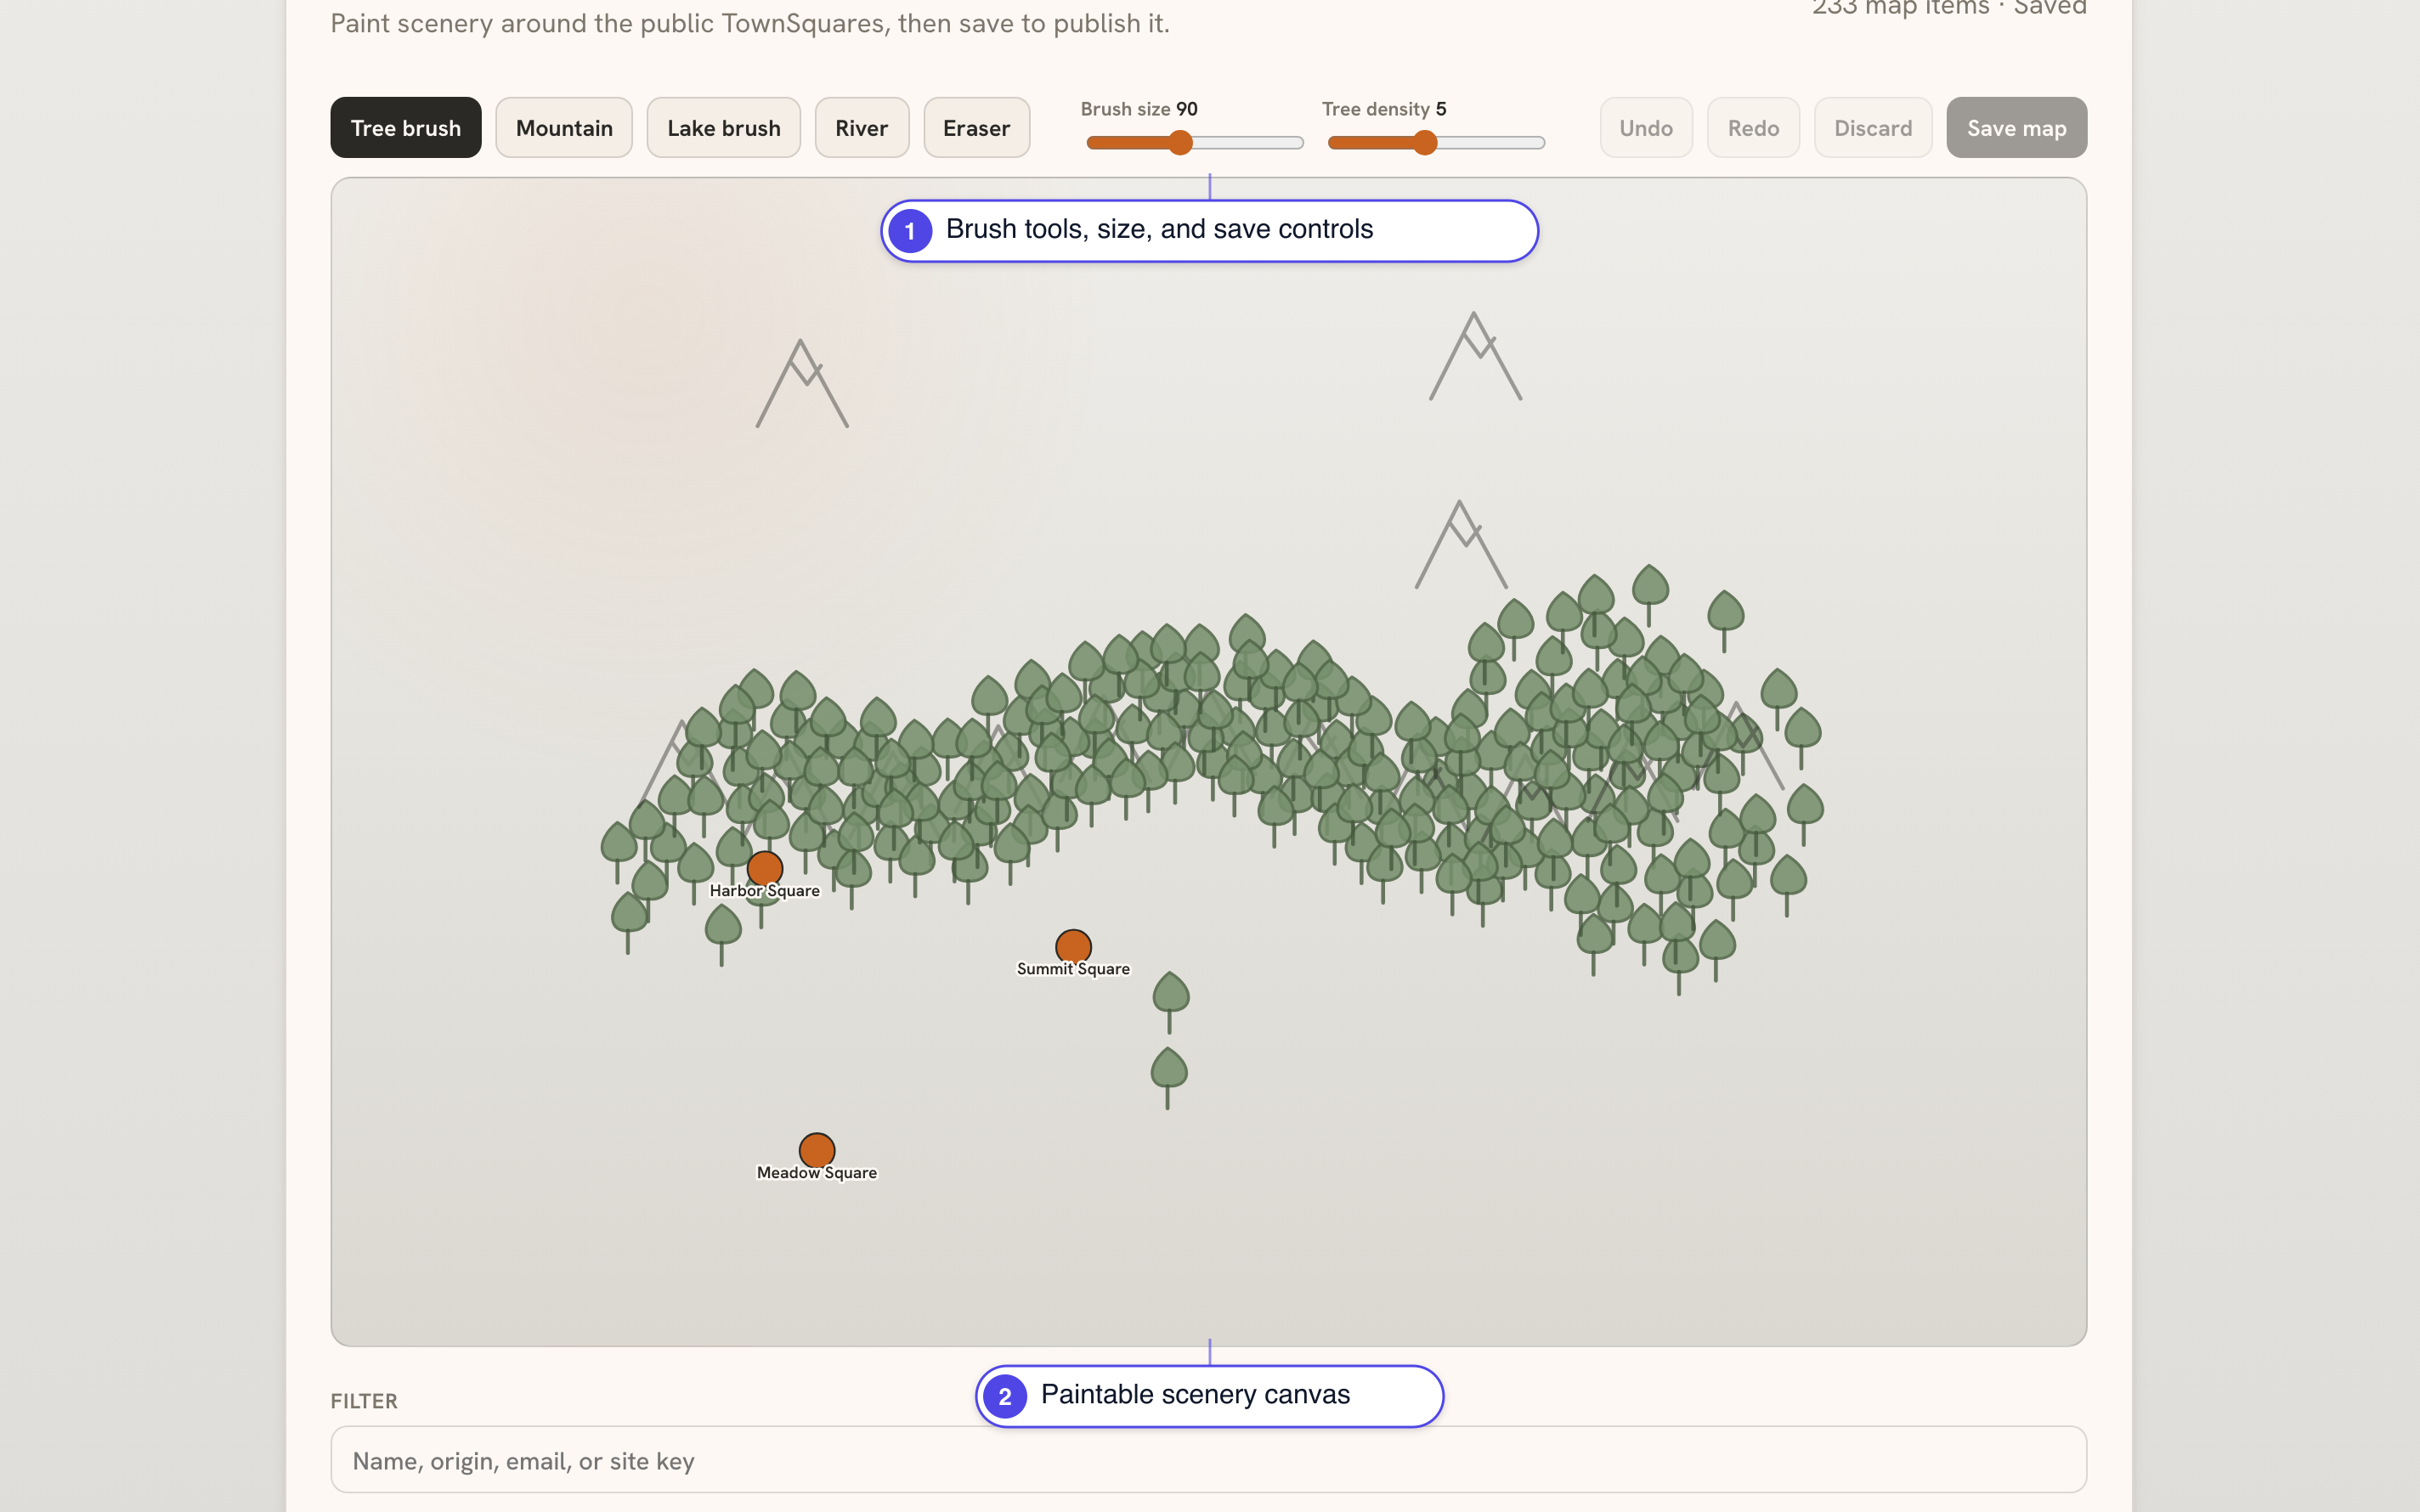Focus the Name, origin, email filter field
The width and height of the screenshot is (2420, 1512).
coord(1208,1459)
